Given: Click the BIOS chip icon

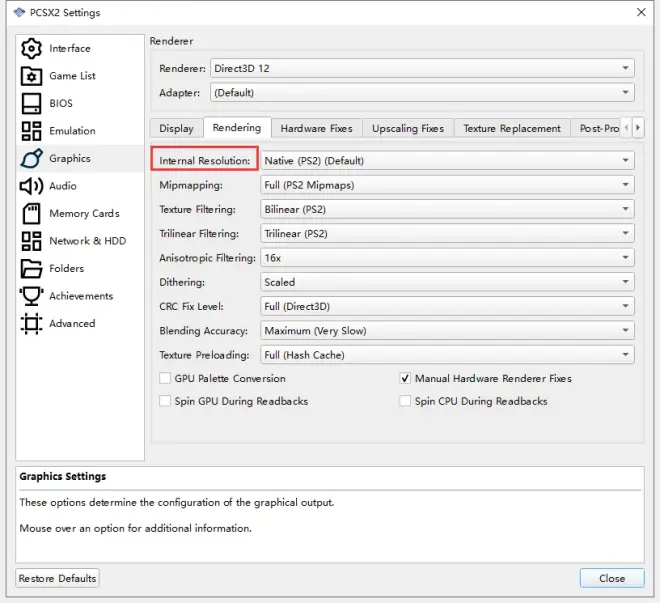Looking at the screenshot, I should (32, 103).
